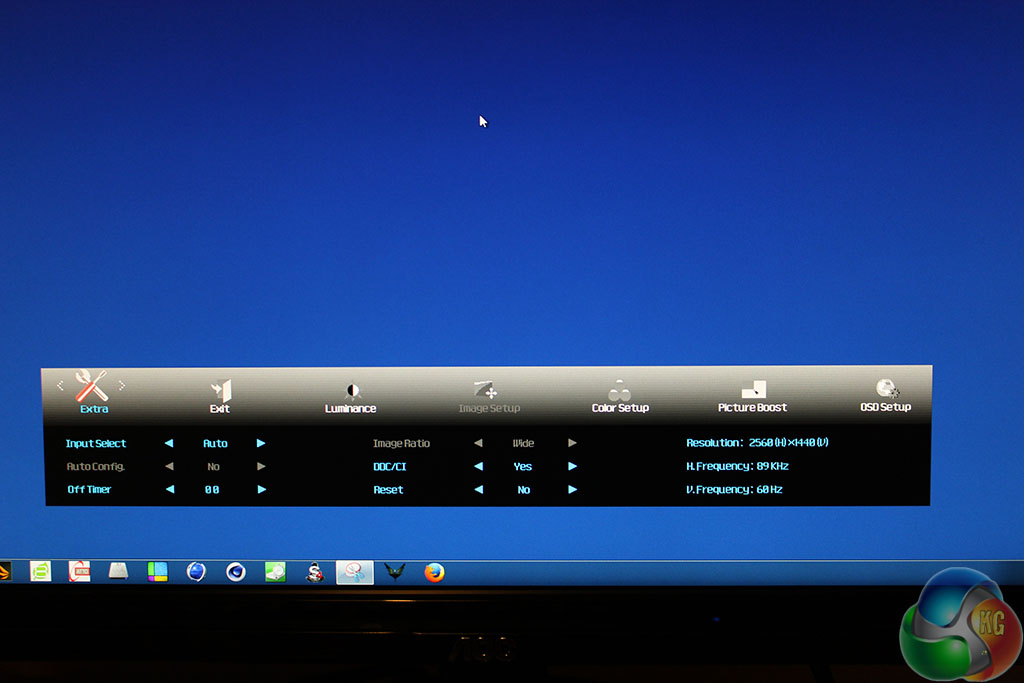This screenshot has width=1024, height=683.
Task: Click the Resolution 2560x1440 readout
Action: coord(757,442)
